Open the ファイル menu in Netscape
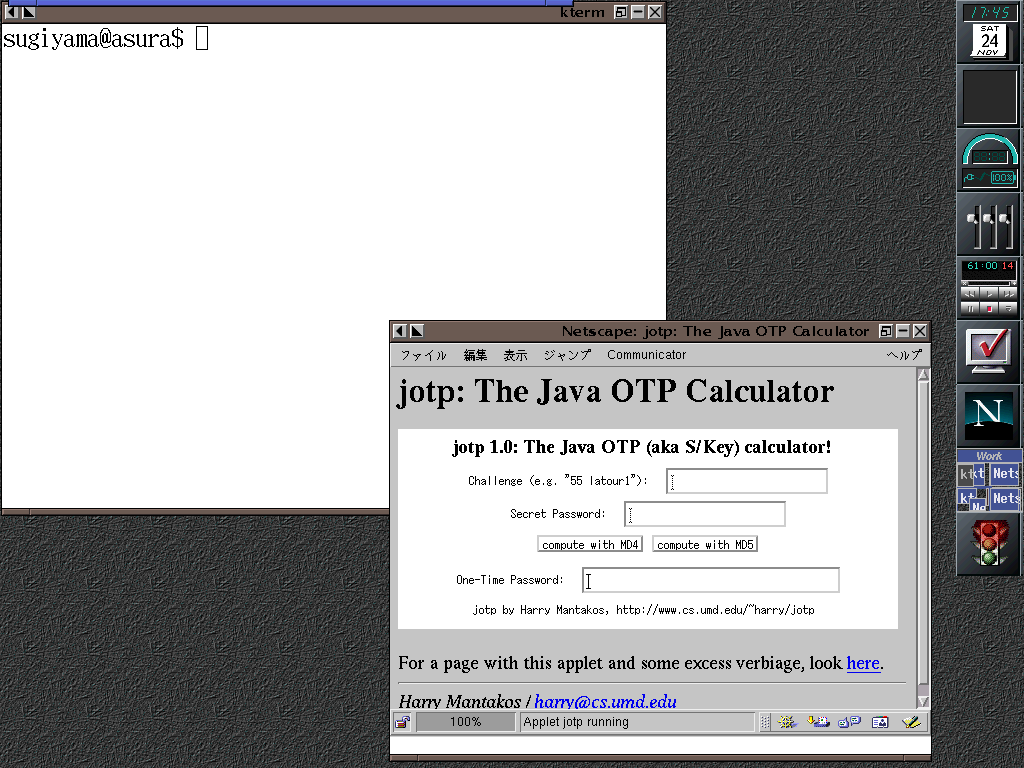1024x768 pixels. [x=423, y=355]
